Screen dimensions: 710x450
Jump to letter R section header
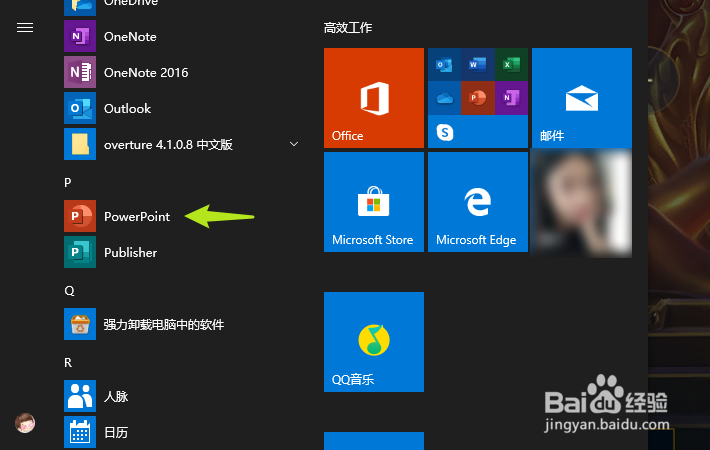pos(68,362)
